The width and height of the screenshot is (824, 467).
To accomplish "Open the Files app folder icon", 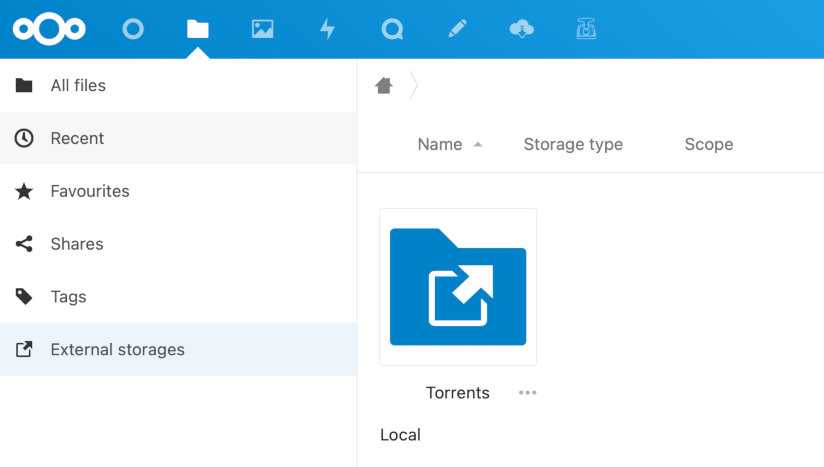I will [x=198, y=29].
